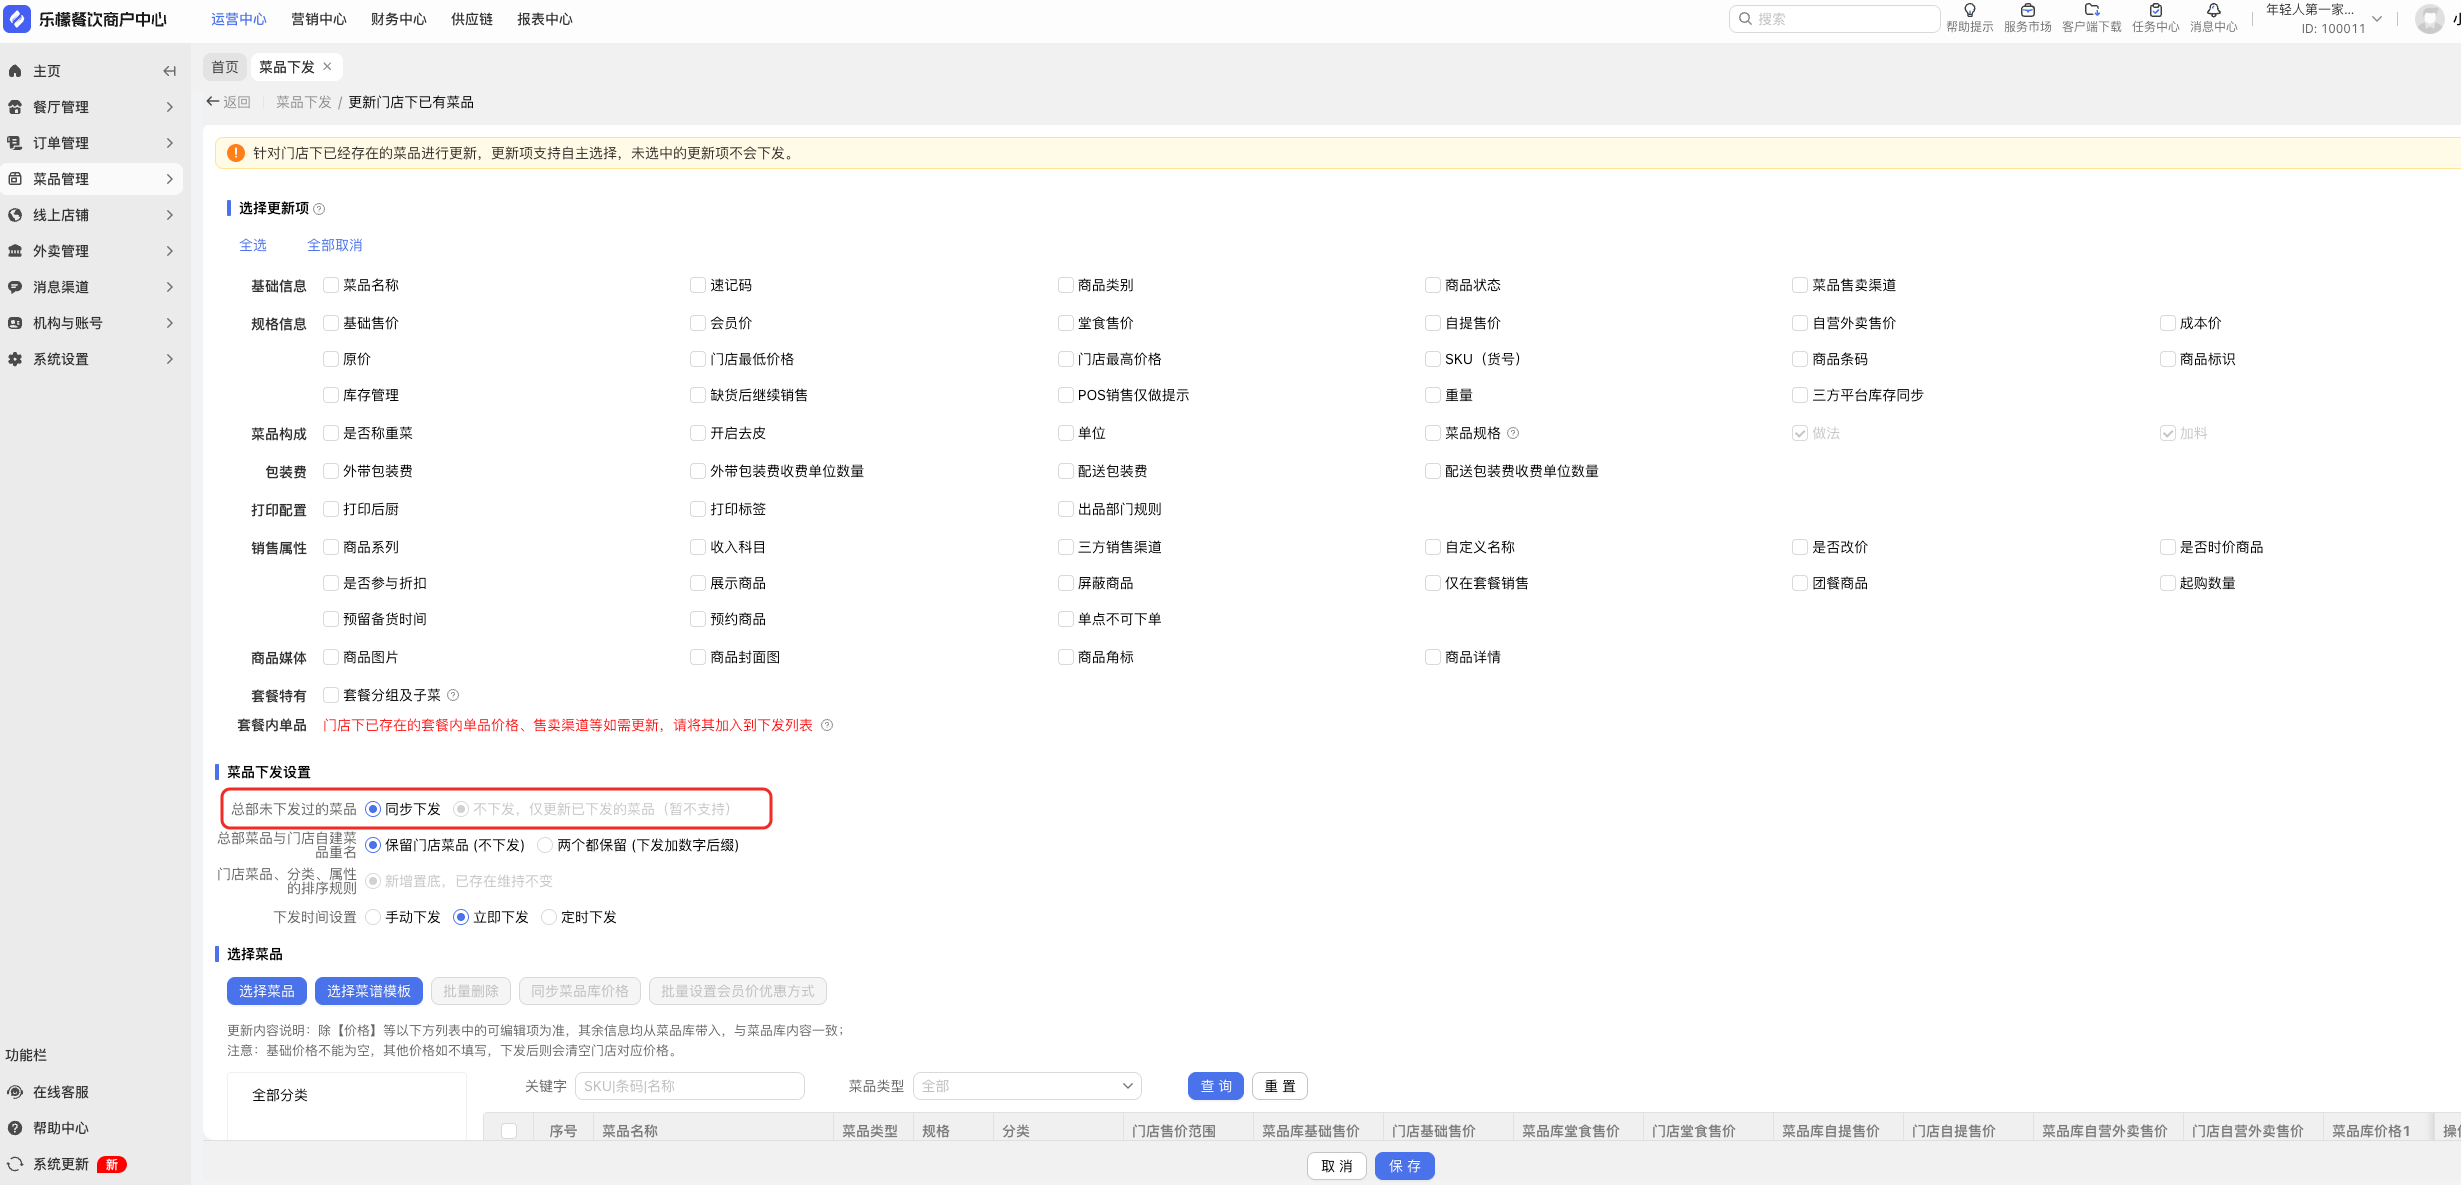Expand account dropdown near ID 100011

tap(2377, 19)
